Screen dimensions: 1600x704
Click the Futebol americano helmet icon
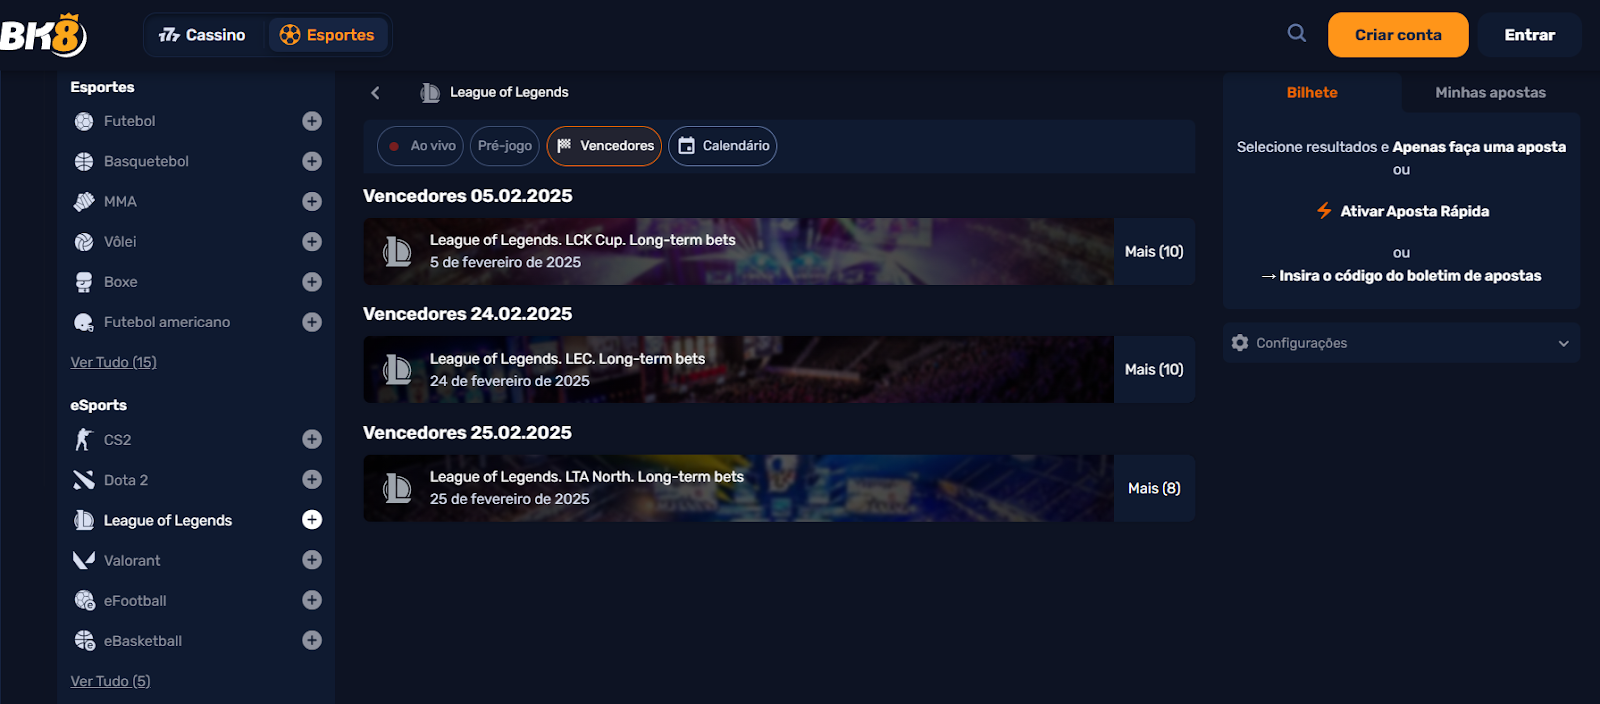pos(84,322)
